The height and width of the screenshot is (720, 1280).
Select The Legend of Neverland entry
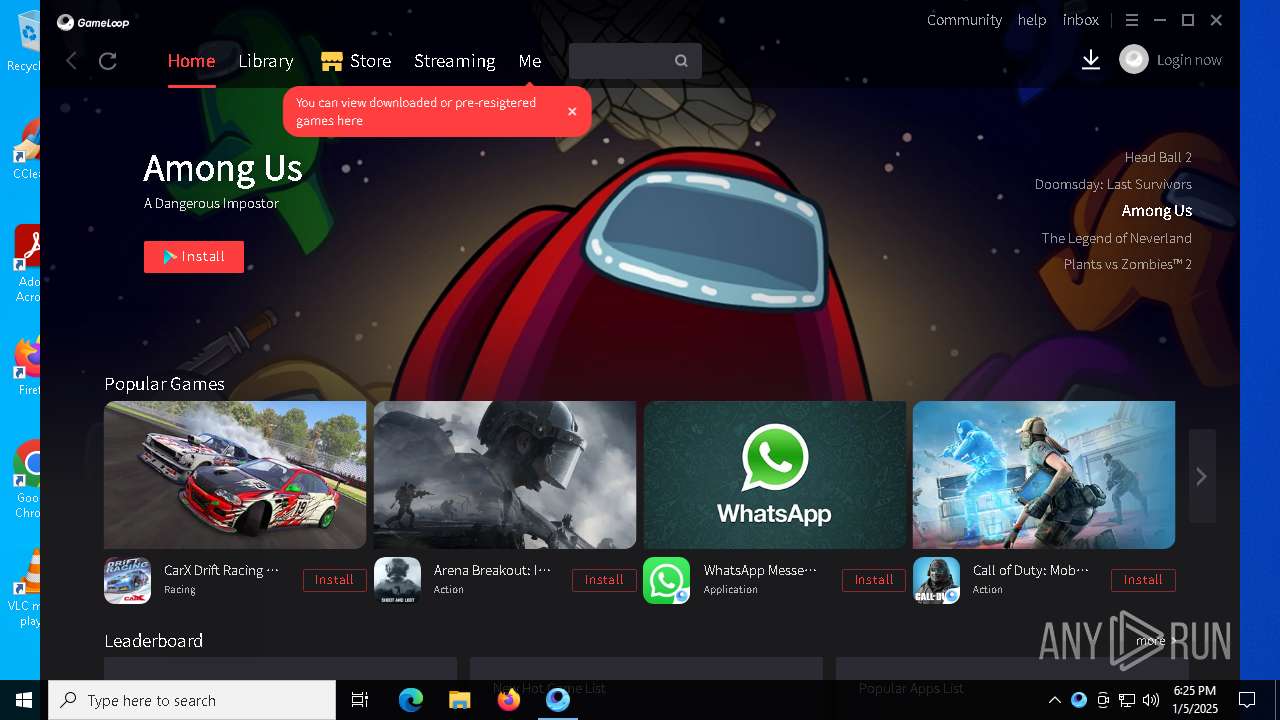pos(1116,238)
